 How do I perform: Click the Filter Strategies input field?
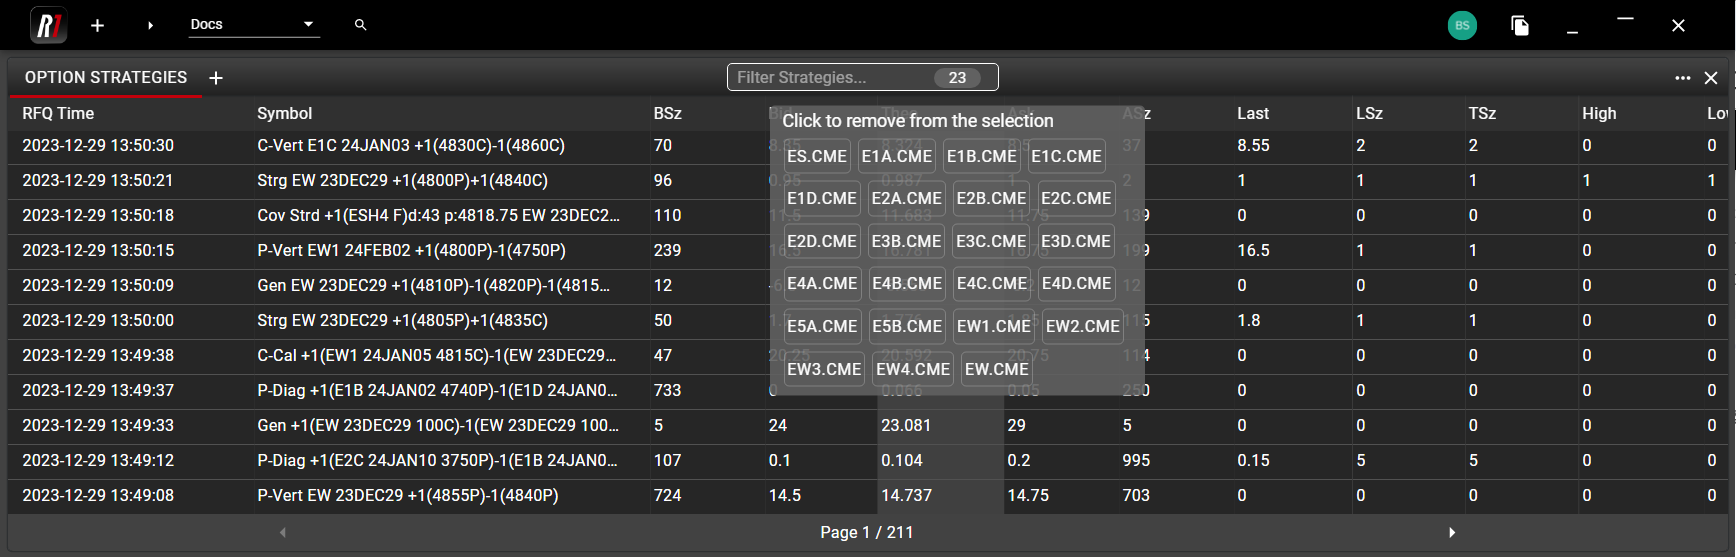click(830, 77)
